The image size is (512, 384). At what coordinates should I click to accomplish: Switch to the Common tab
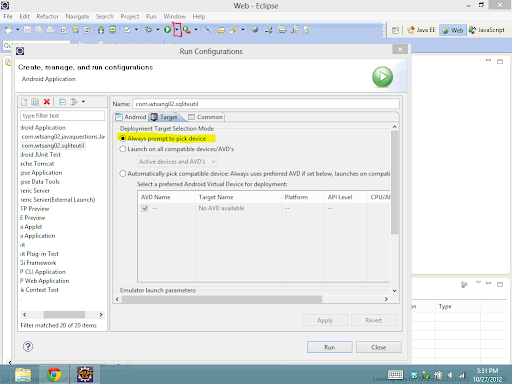pos(206,117)
